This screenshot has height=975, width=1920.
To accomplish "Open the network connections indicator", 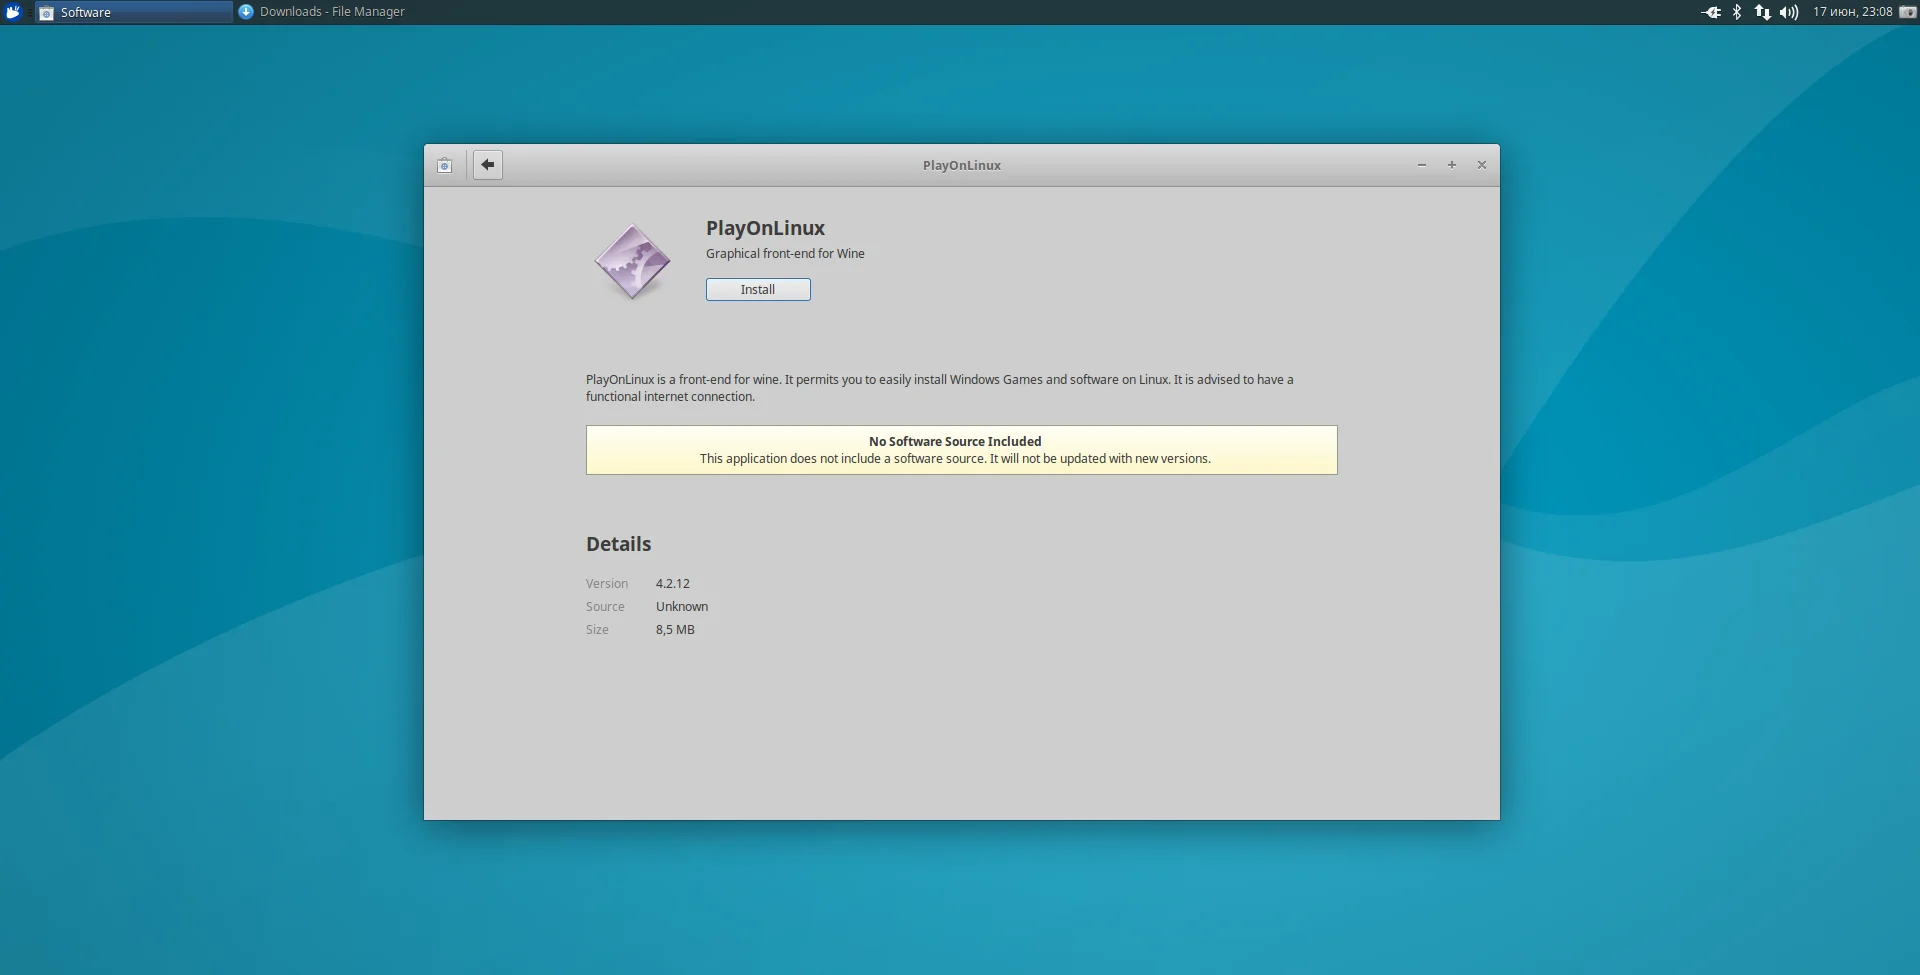I will coord(1762,12).
